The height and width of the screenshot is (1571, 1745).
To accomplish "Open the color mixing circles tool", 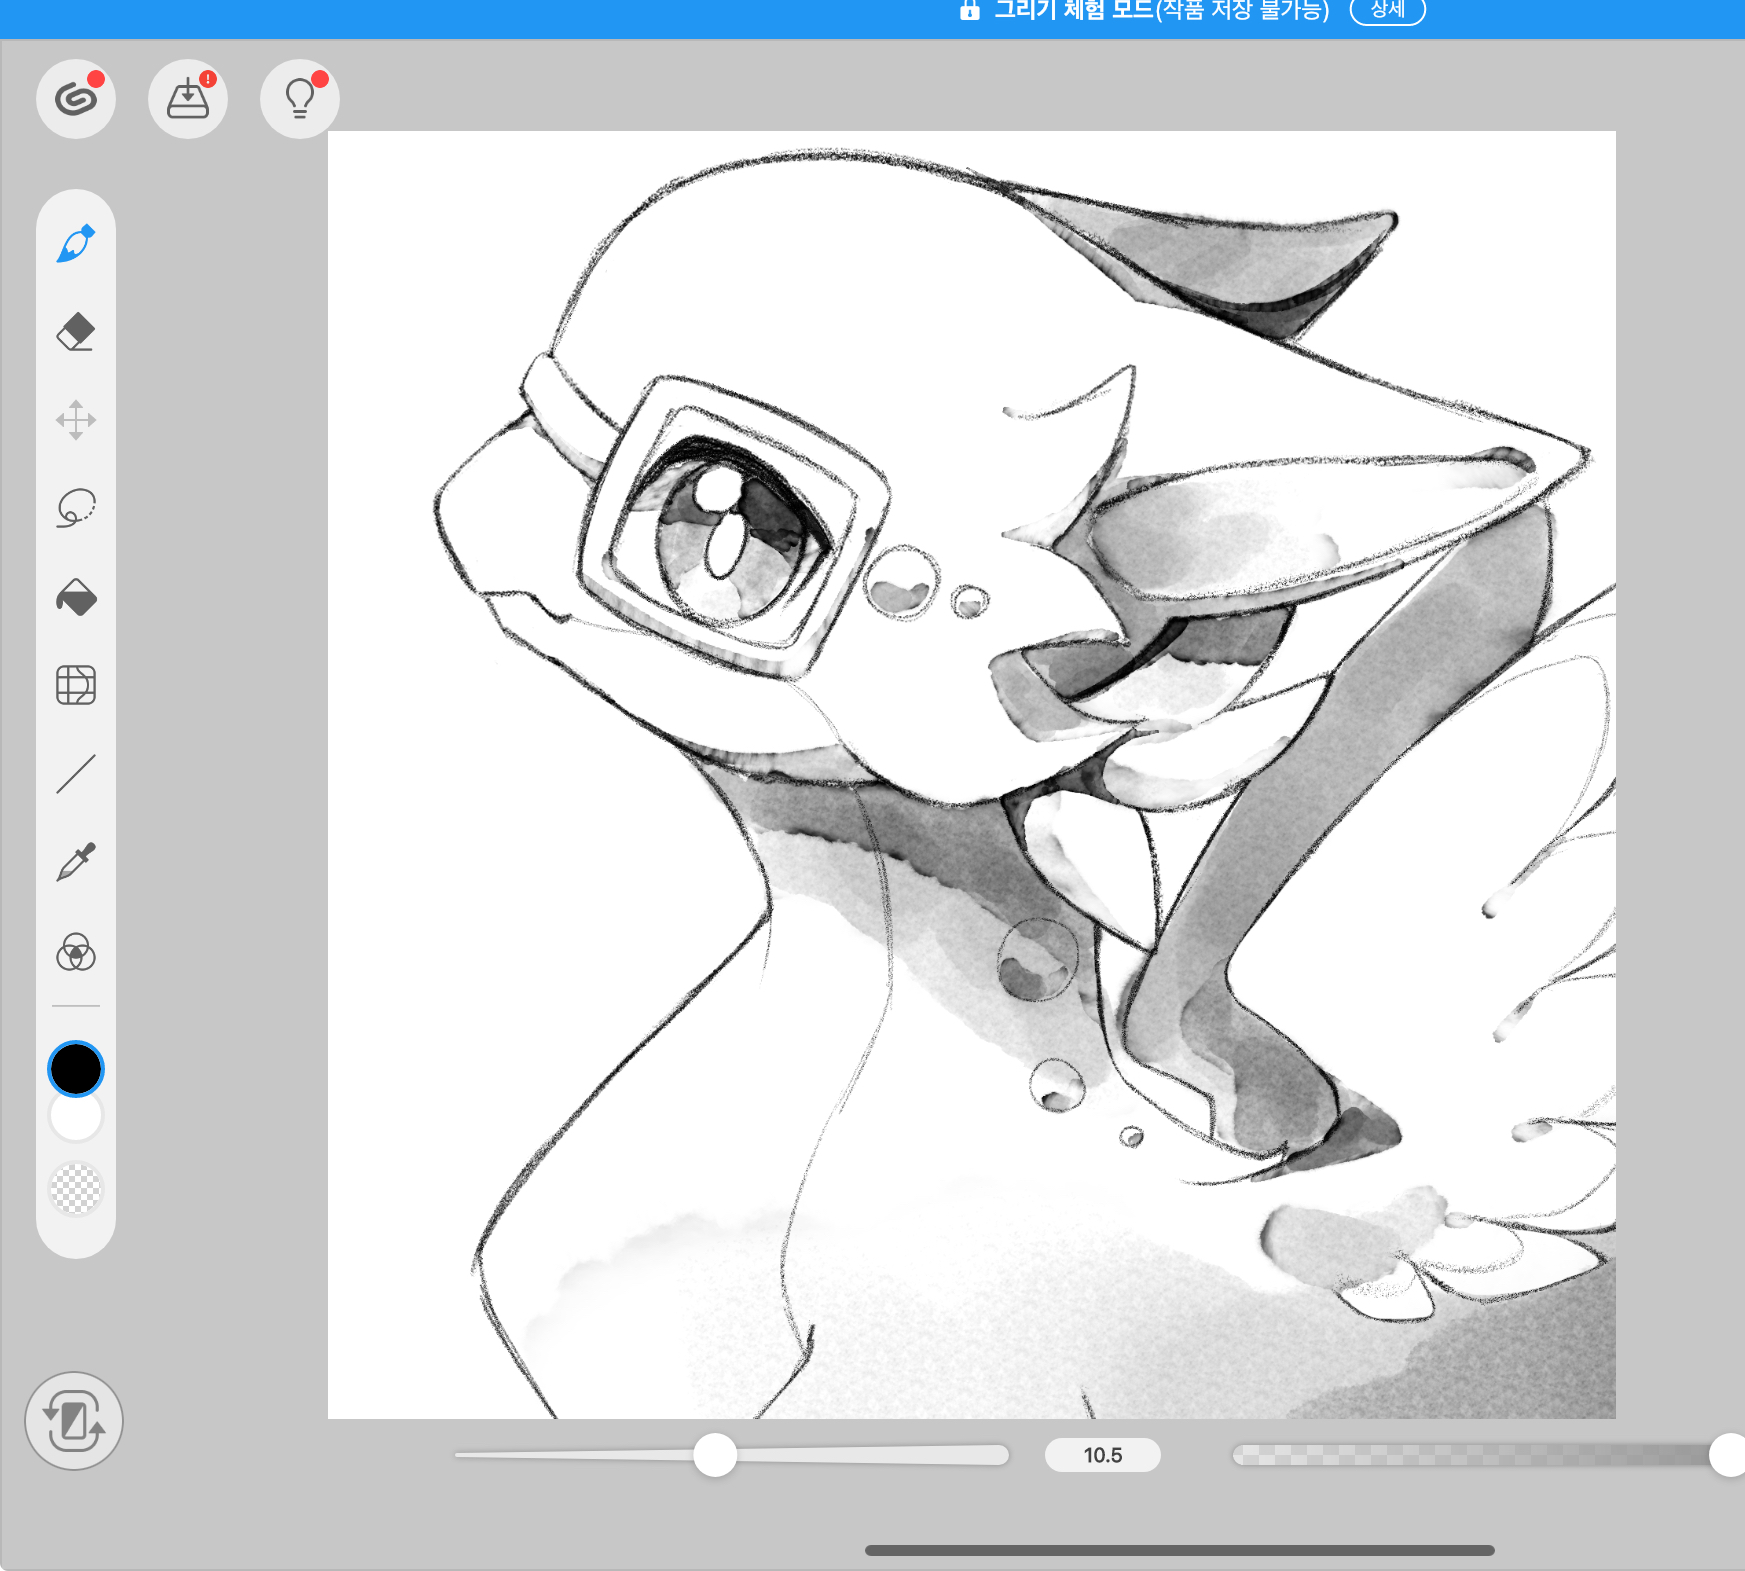I will click(x=76, y=952).
